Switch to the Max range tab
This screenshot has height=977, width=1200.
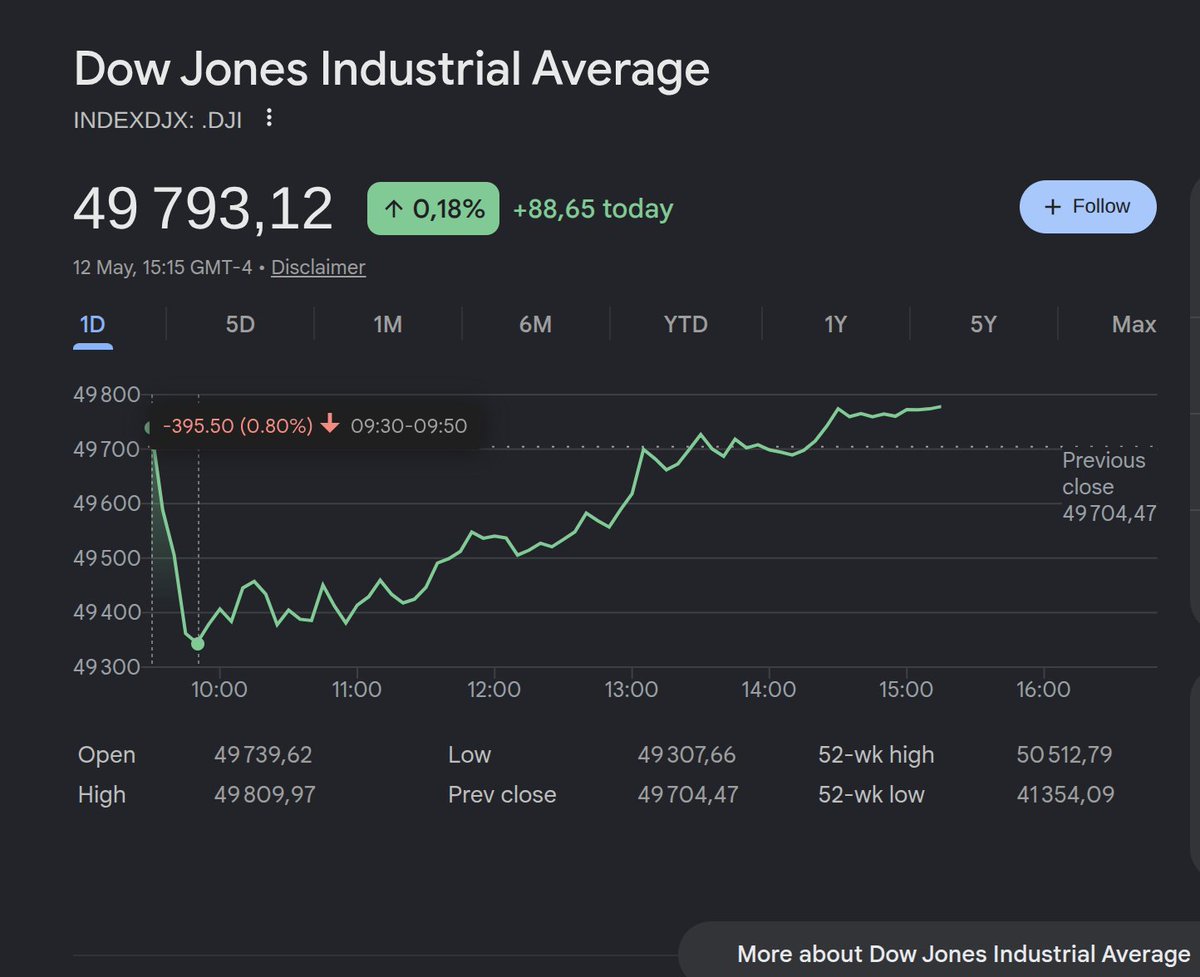pos(1134,324)
